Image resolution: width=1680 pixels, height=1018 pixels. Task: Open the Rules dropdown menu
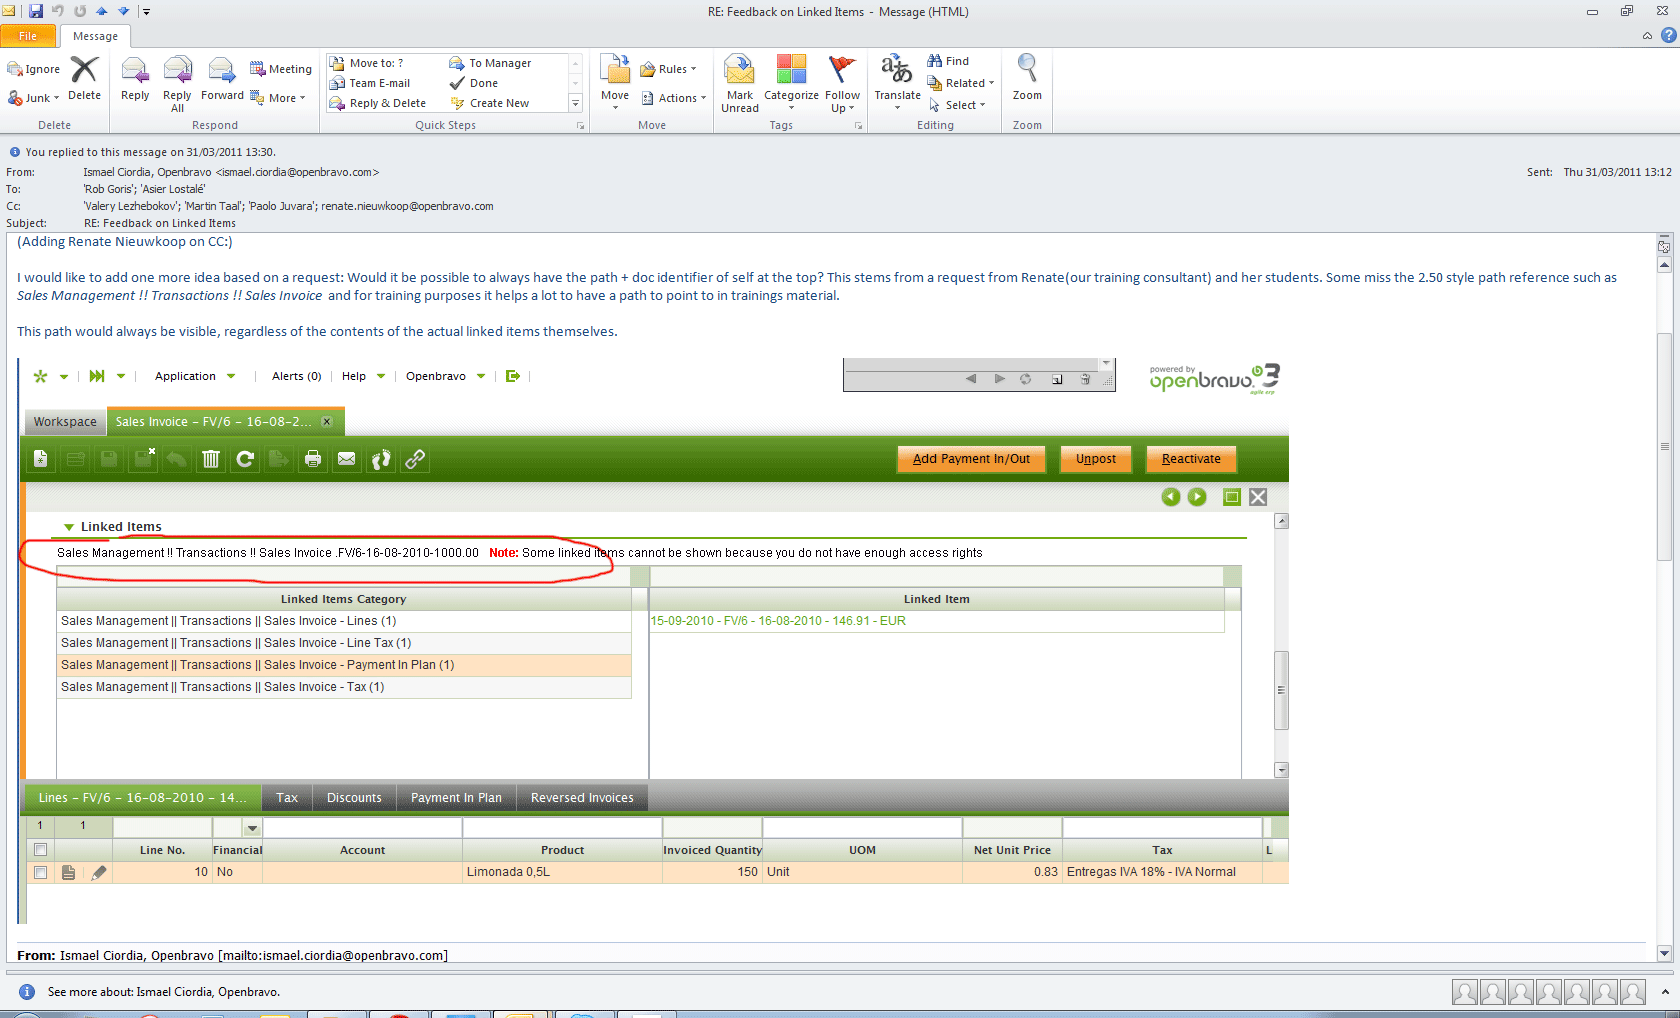[668, 69]
